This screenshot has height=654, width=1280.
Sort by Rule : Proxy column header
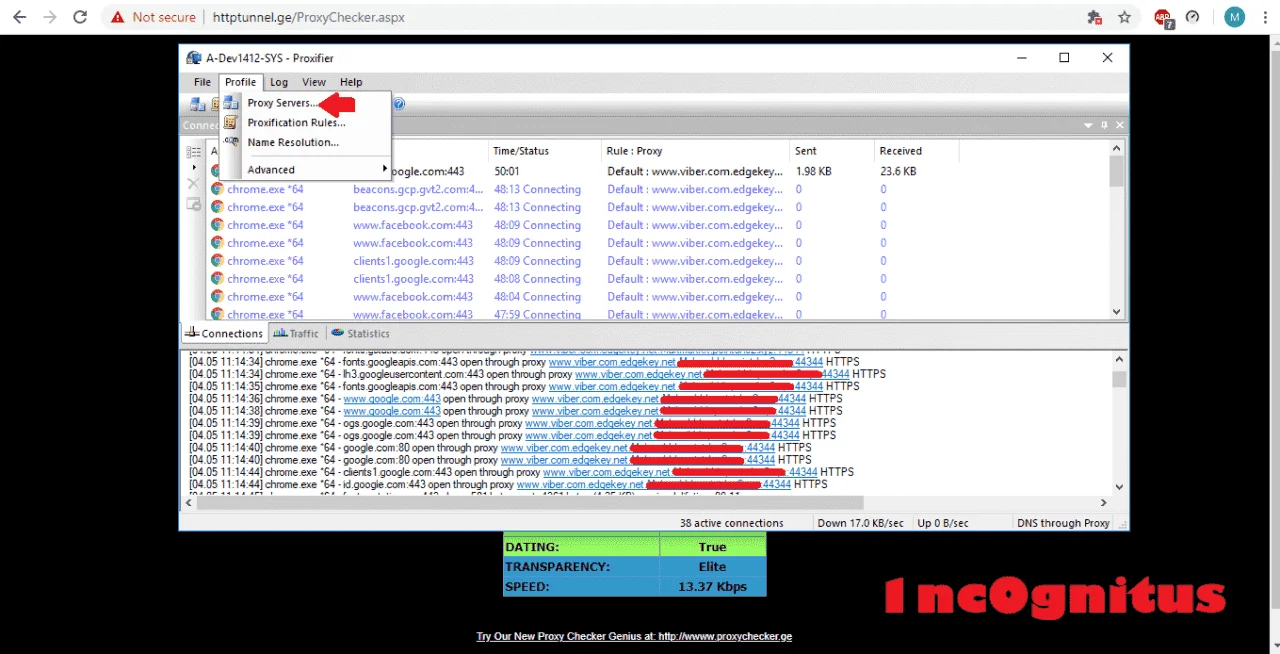pos(695,151)
